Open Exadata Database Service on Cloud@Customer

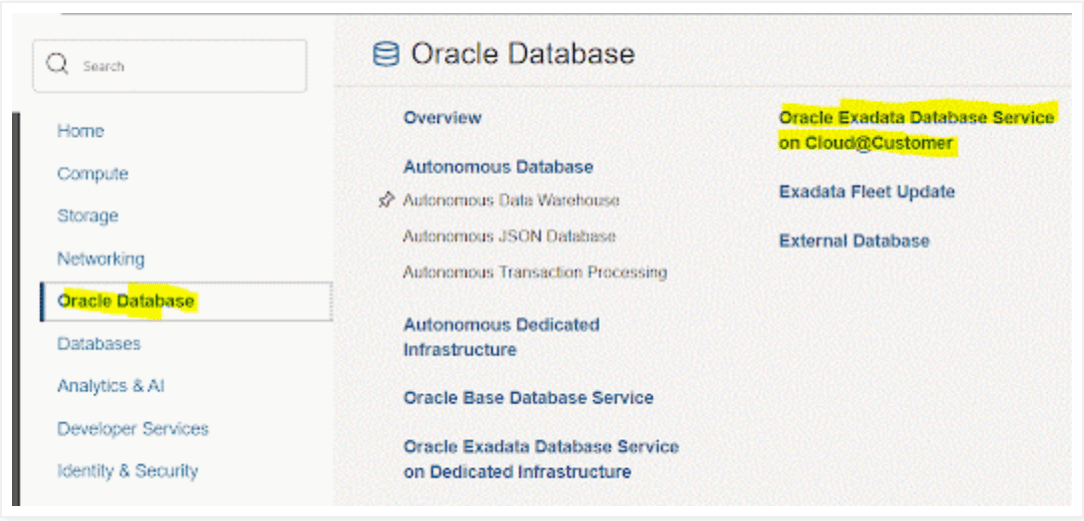click(x=916, y=131)
